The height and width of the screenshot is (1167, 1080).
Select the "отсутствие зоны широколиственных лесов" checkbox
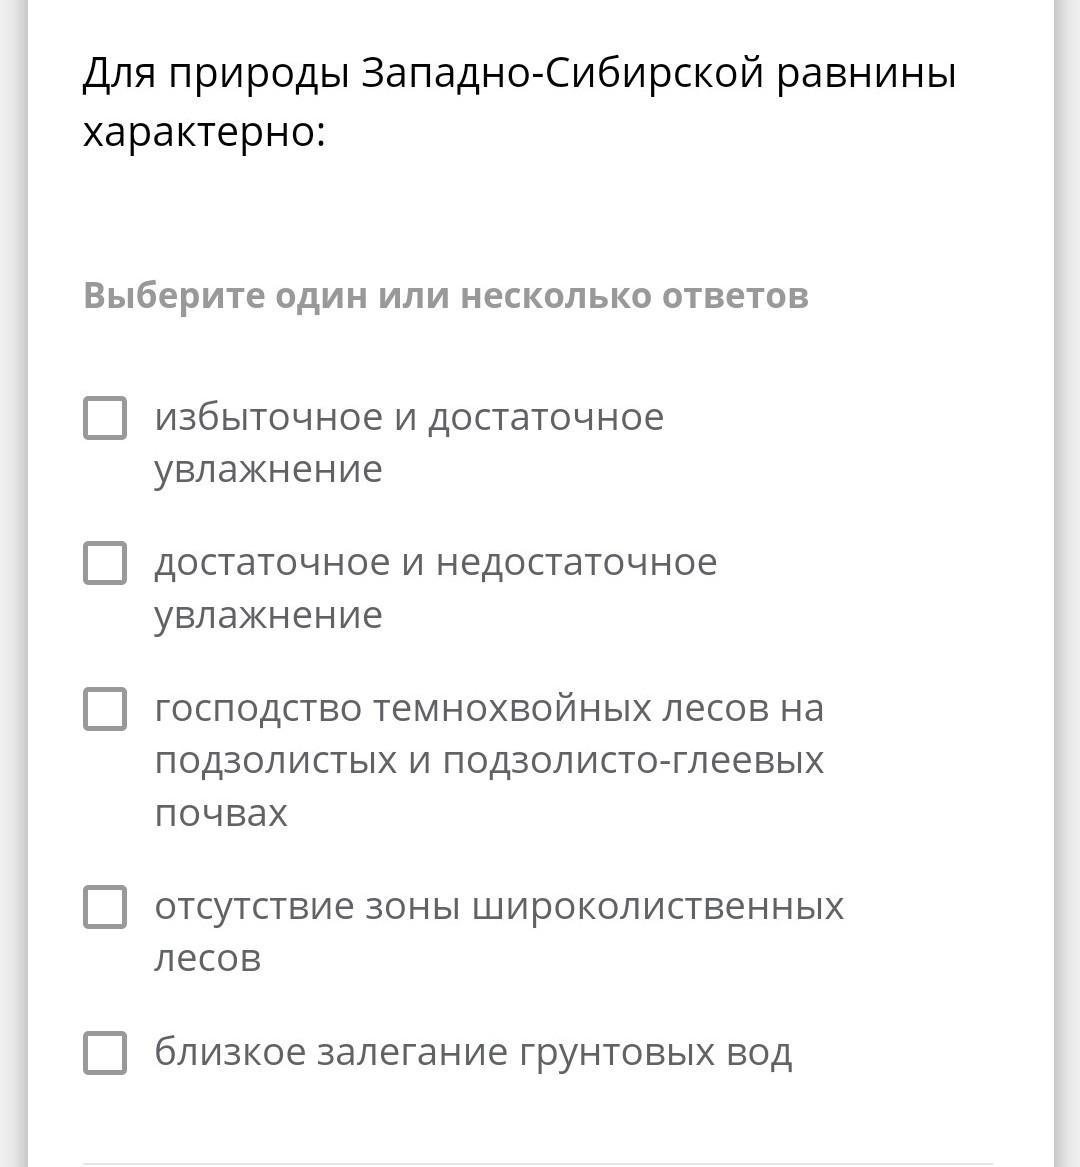pyautogui.click(x=105, y=907)
